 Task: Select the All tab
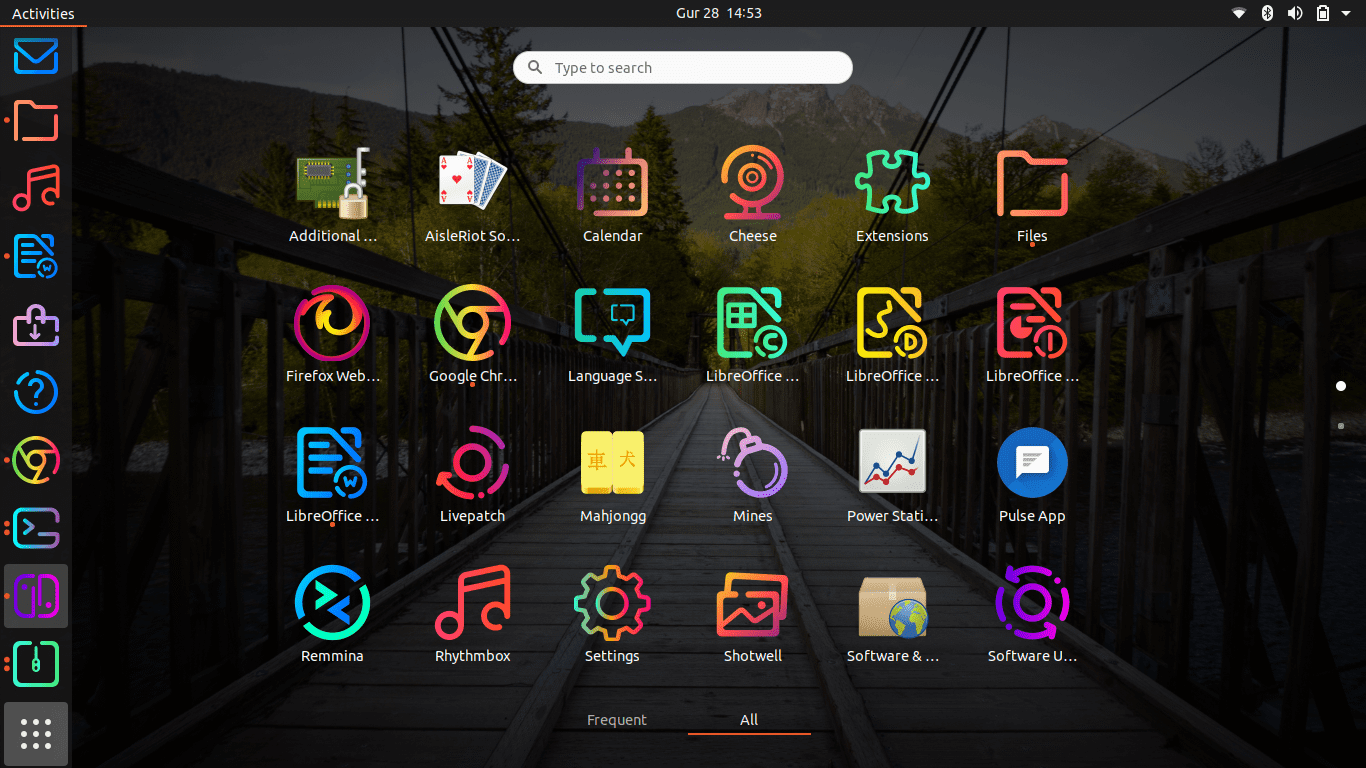point(749,720)
